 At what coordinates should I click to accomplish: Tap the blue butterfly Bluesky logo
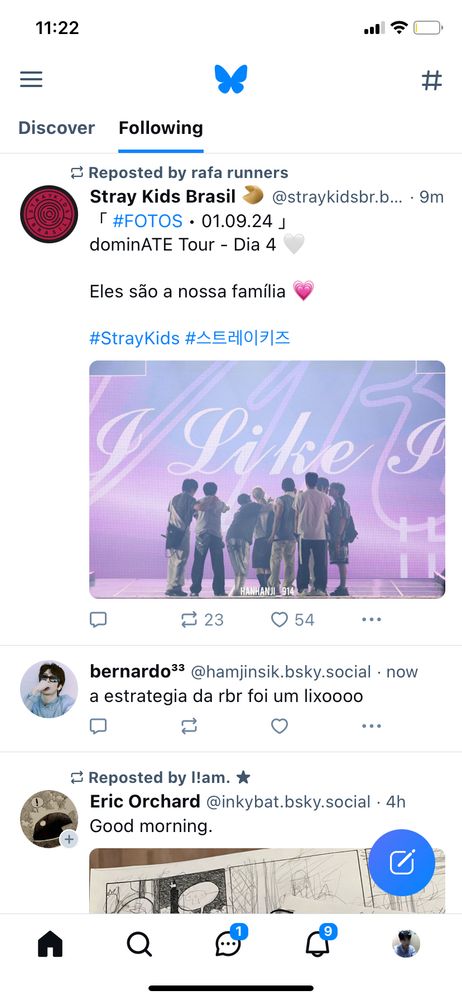coord(231,79)
